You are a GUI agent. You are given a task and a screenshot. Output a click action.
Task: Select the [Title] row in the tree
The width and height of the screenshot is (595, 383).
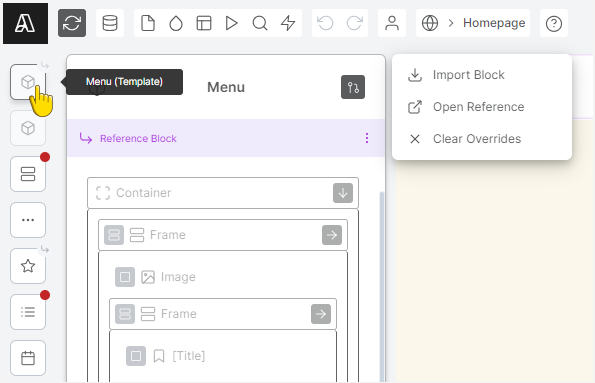tap(223, 356)
